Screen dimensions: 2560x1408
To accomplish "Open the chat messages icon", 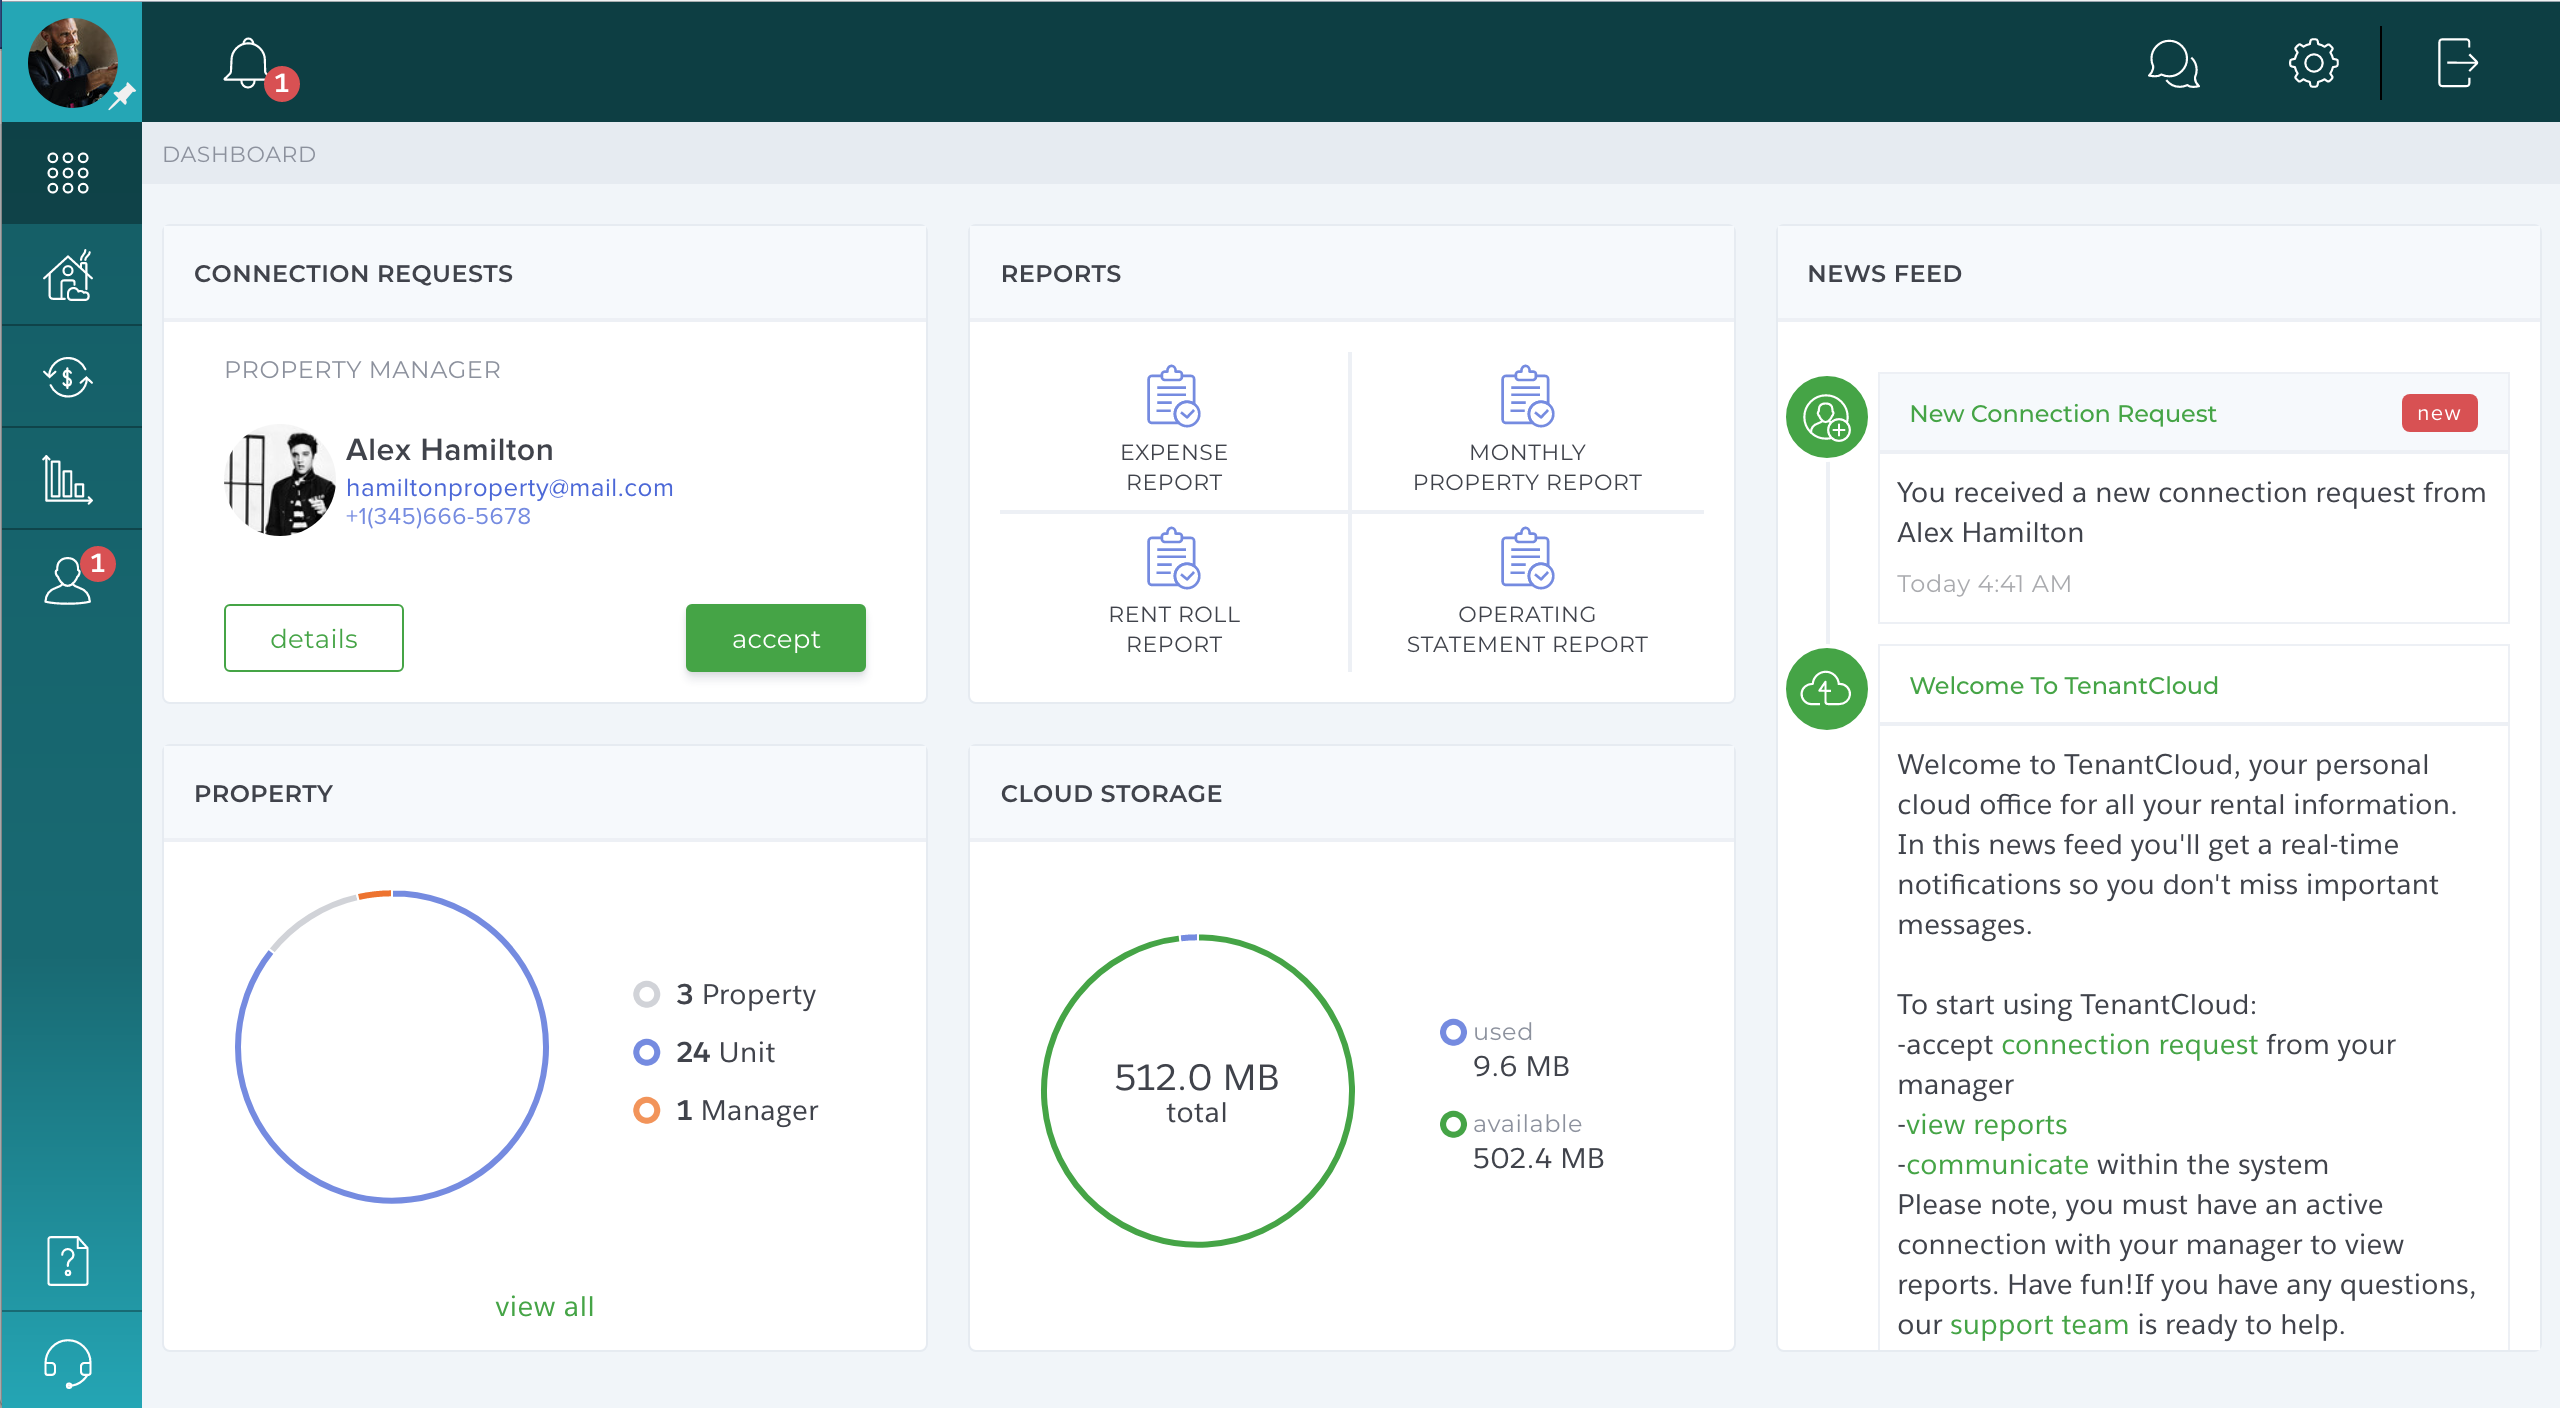I will click(x=2173, y=64).
